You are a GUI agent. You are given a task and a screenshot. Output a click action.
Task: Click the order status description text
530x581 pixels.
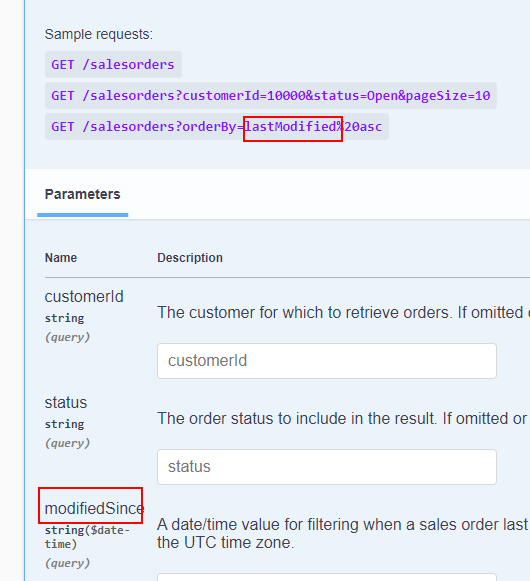343,419
